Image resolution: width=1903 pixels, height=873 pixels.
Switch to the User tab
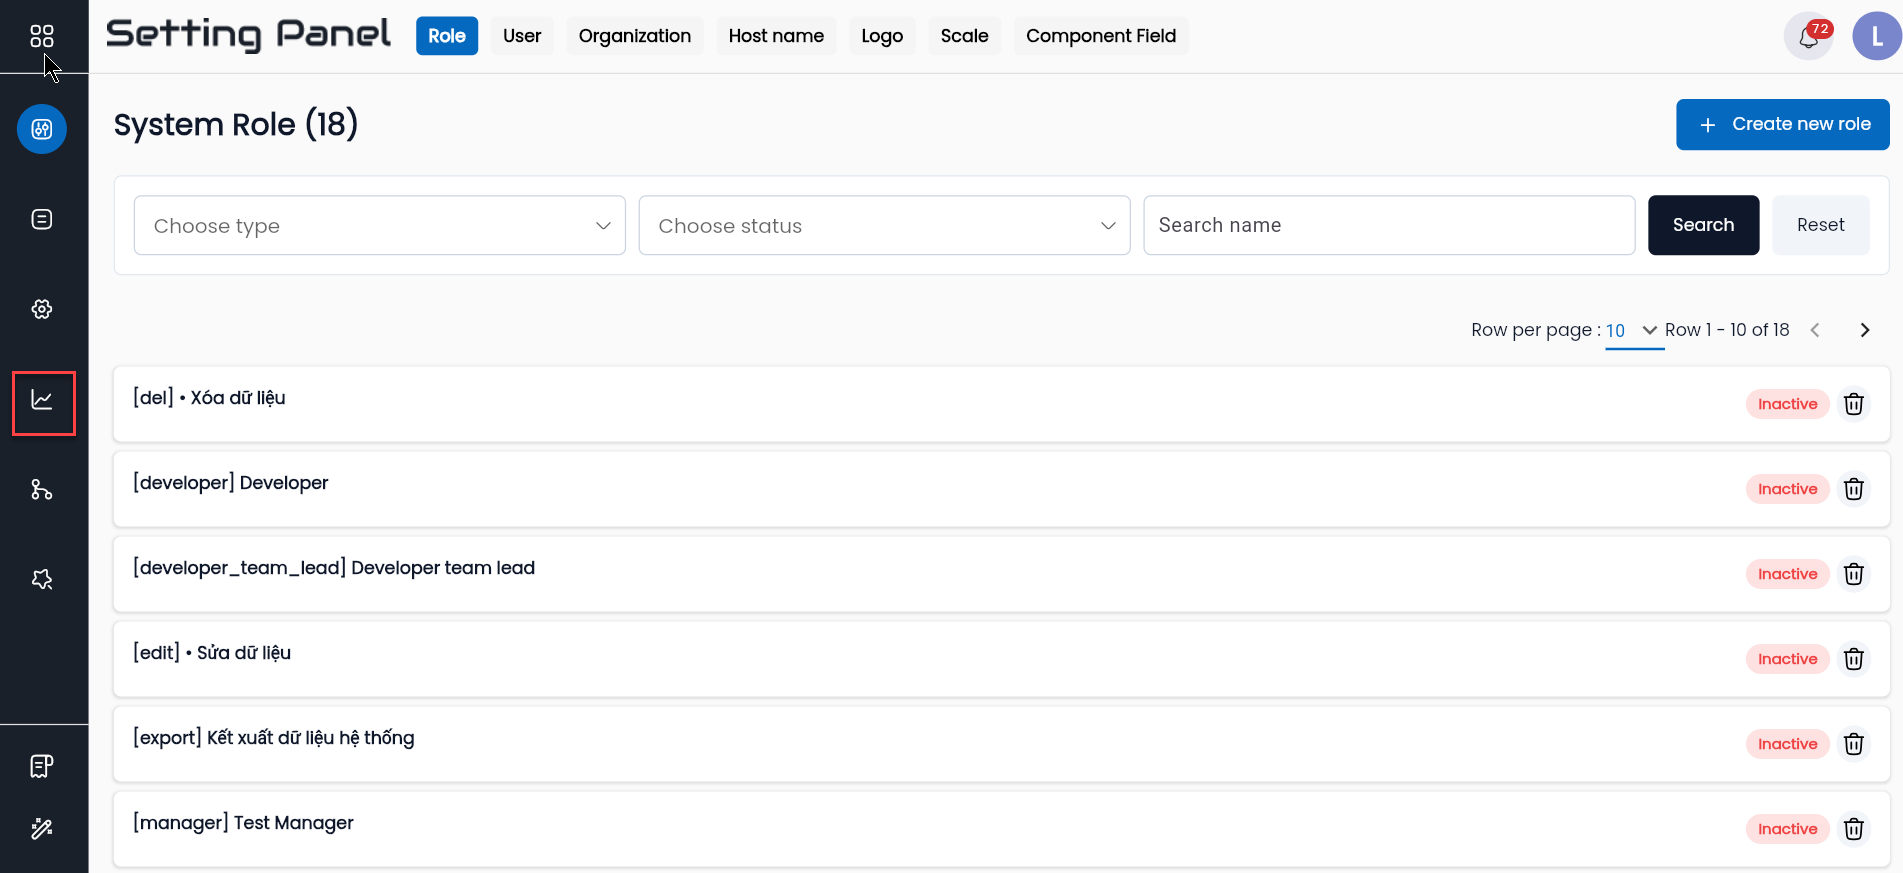(x=522, y=36)
